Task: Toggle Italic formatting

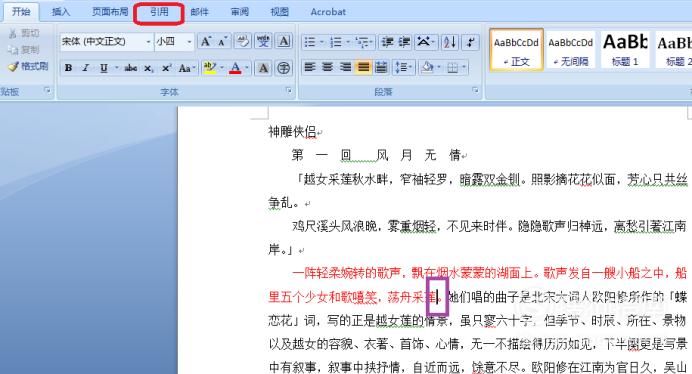Action: (x=86, y=68)
